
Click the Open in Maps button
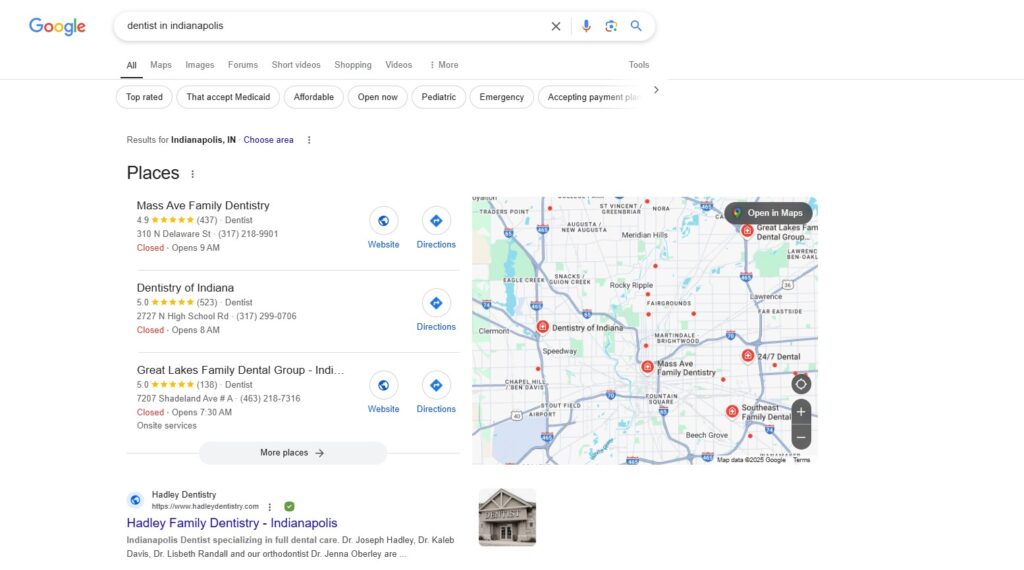point(768,213)
